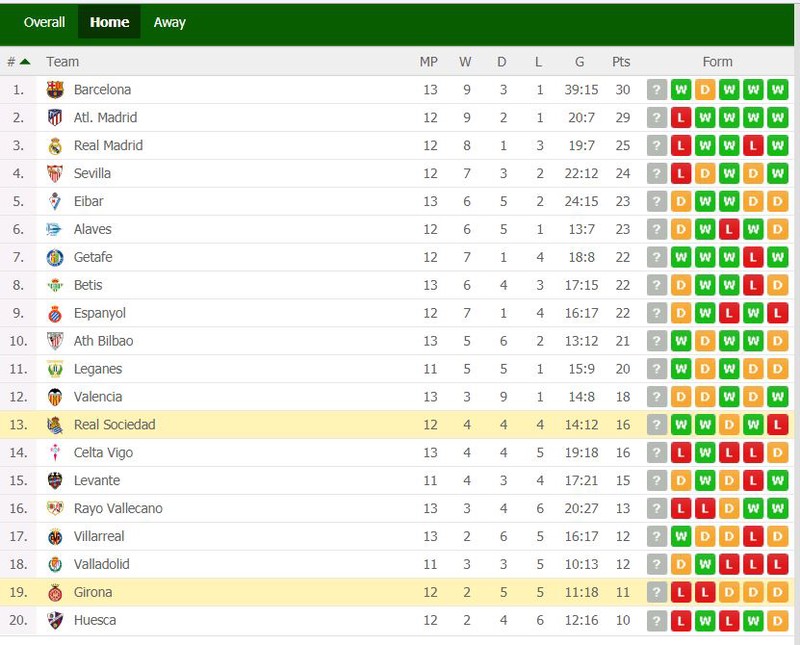Open the Sevilla team link

92,173
